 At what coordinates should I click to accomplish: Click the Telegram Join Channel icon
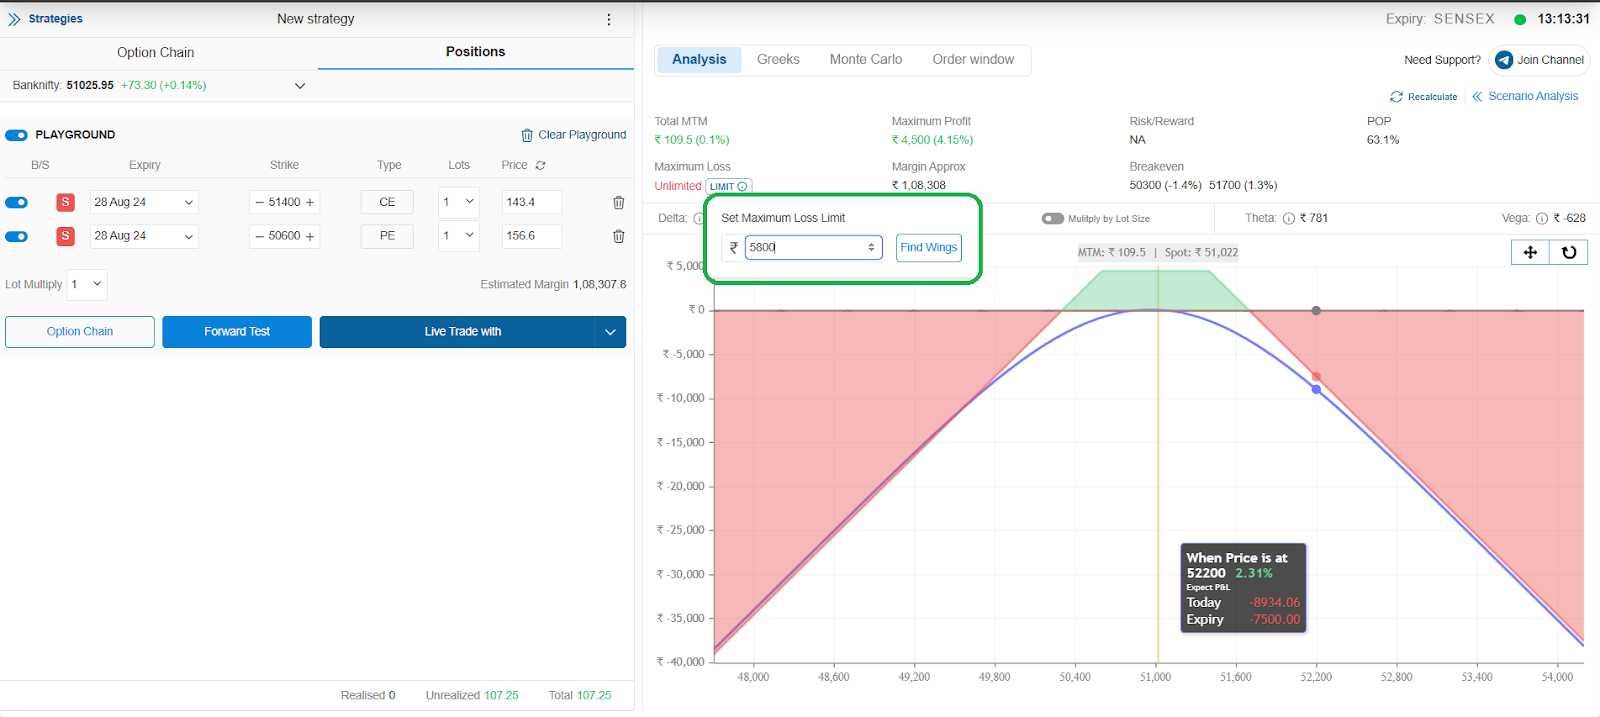(x=1504, y=60)
